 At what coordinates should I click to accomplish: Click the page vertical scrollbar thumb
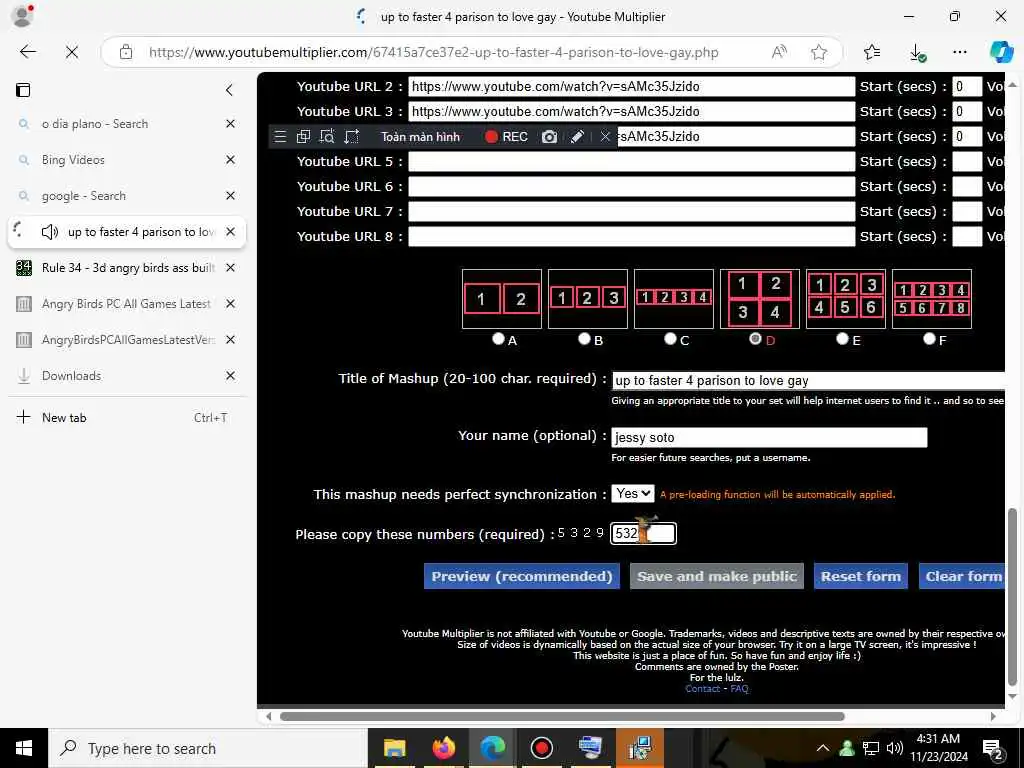pyautogui.click(x=1012, y=596)
